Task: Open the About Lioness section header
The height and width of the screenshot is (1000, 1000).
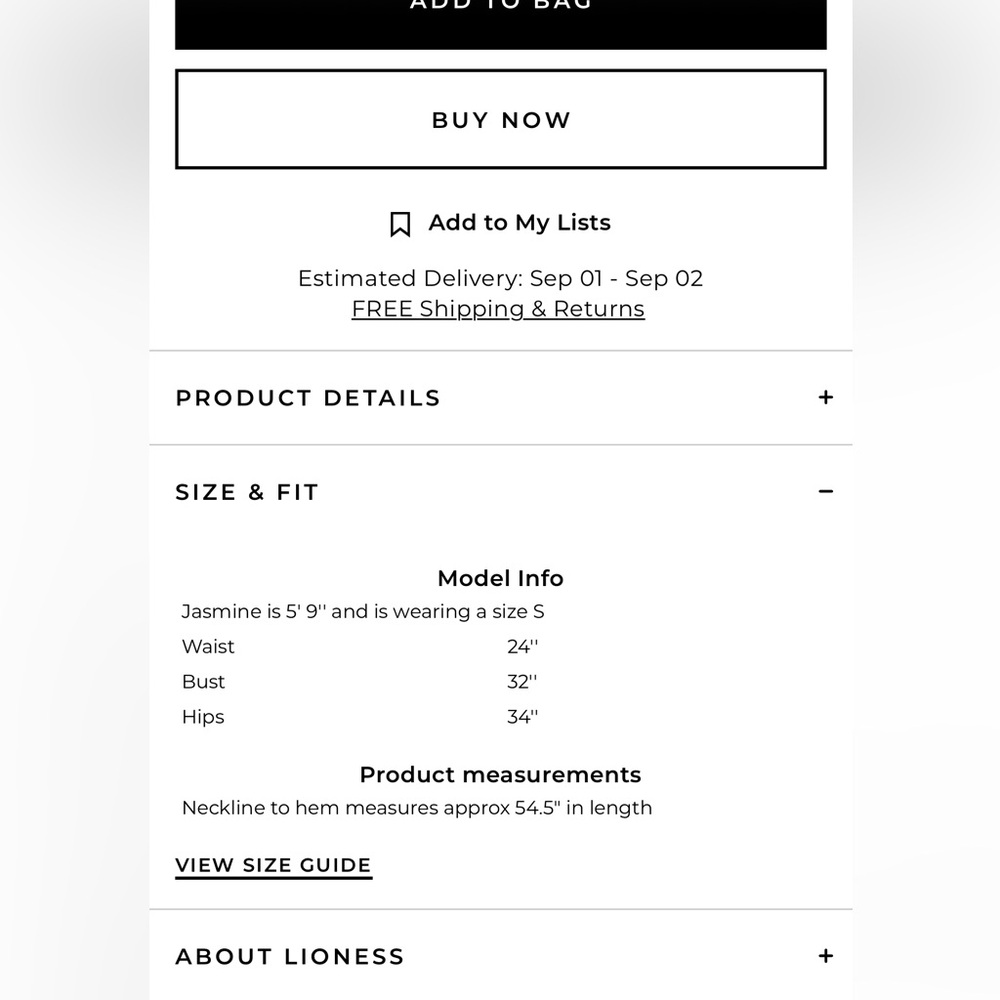Action: tap(501, 956)
